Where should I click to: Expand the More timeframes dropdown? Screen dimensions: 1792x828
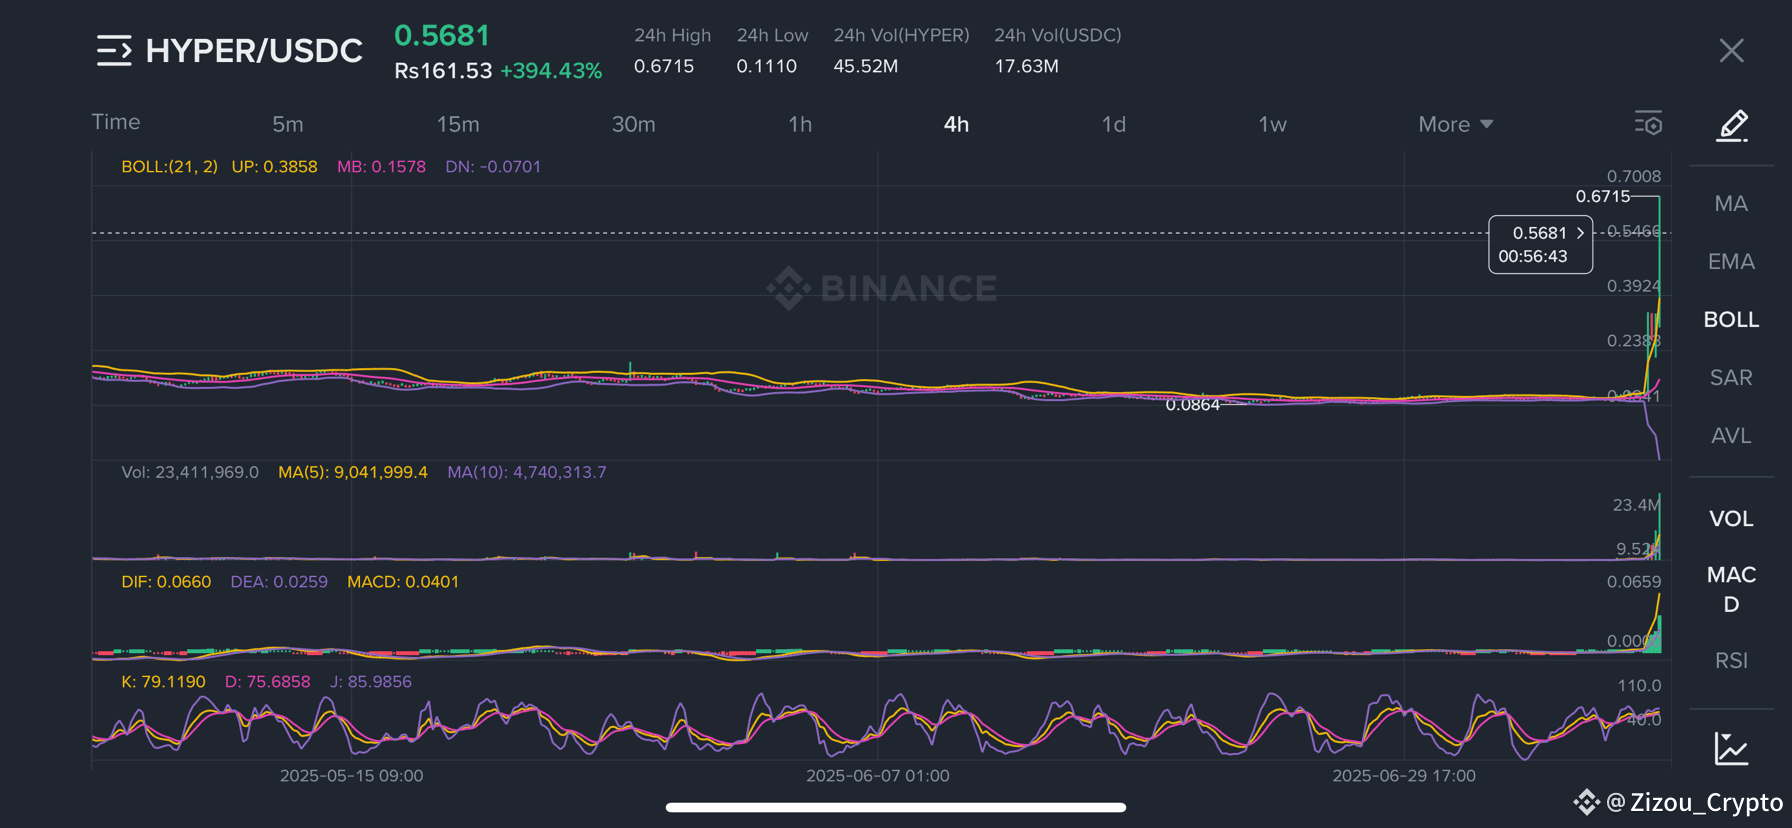pos(1456,124)
